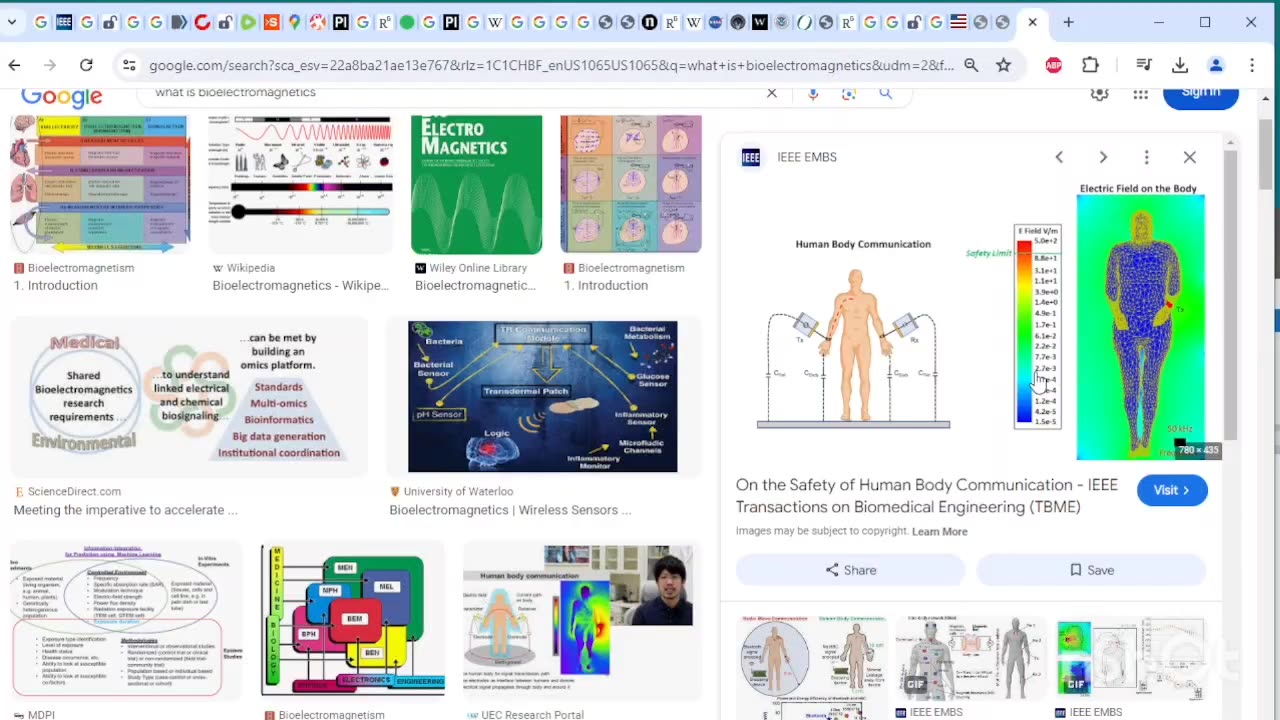Click the IEEE EMBS source name
This screenshot has height=720, width=1280.
click(807, 157)
